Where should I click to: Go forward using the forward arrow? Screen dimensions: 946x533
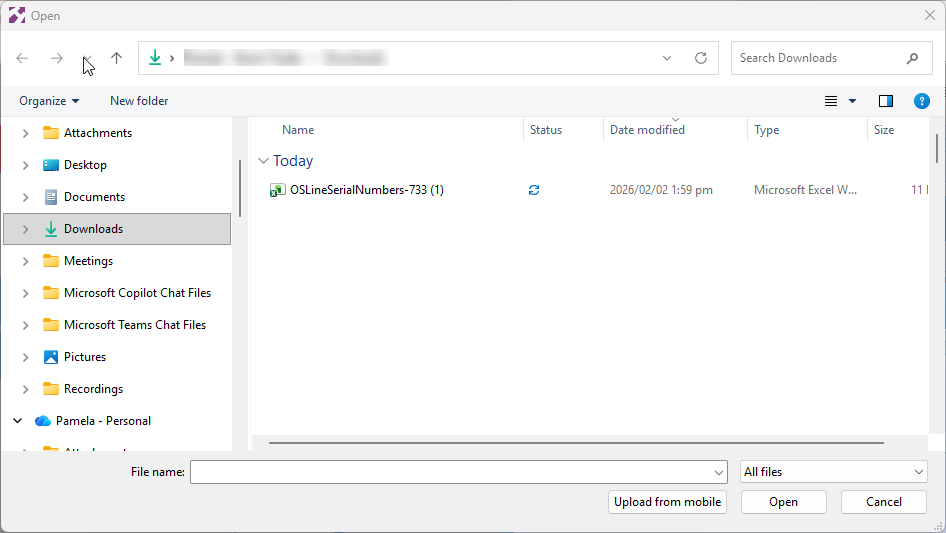point(57,58)
